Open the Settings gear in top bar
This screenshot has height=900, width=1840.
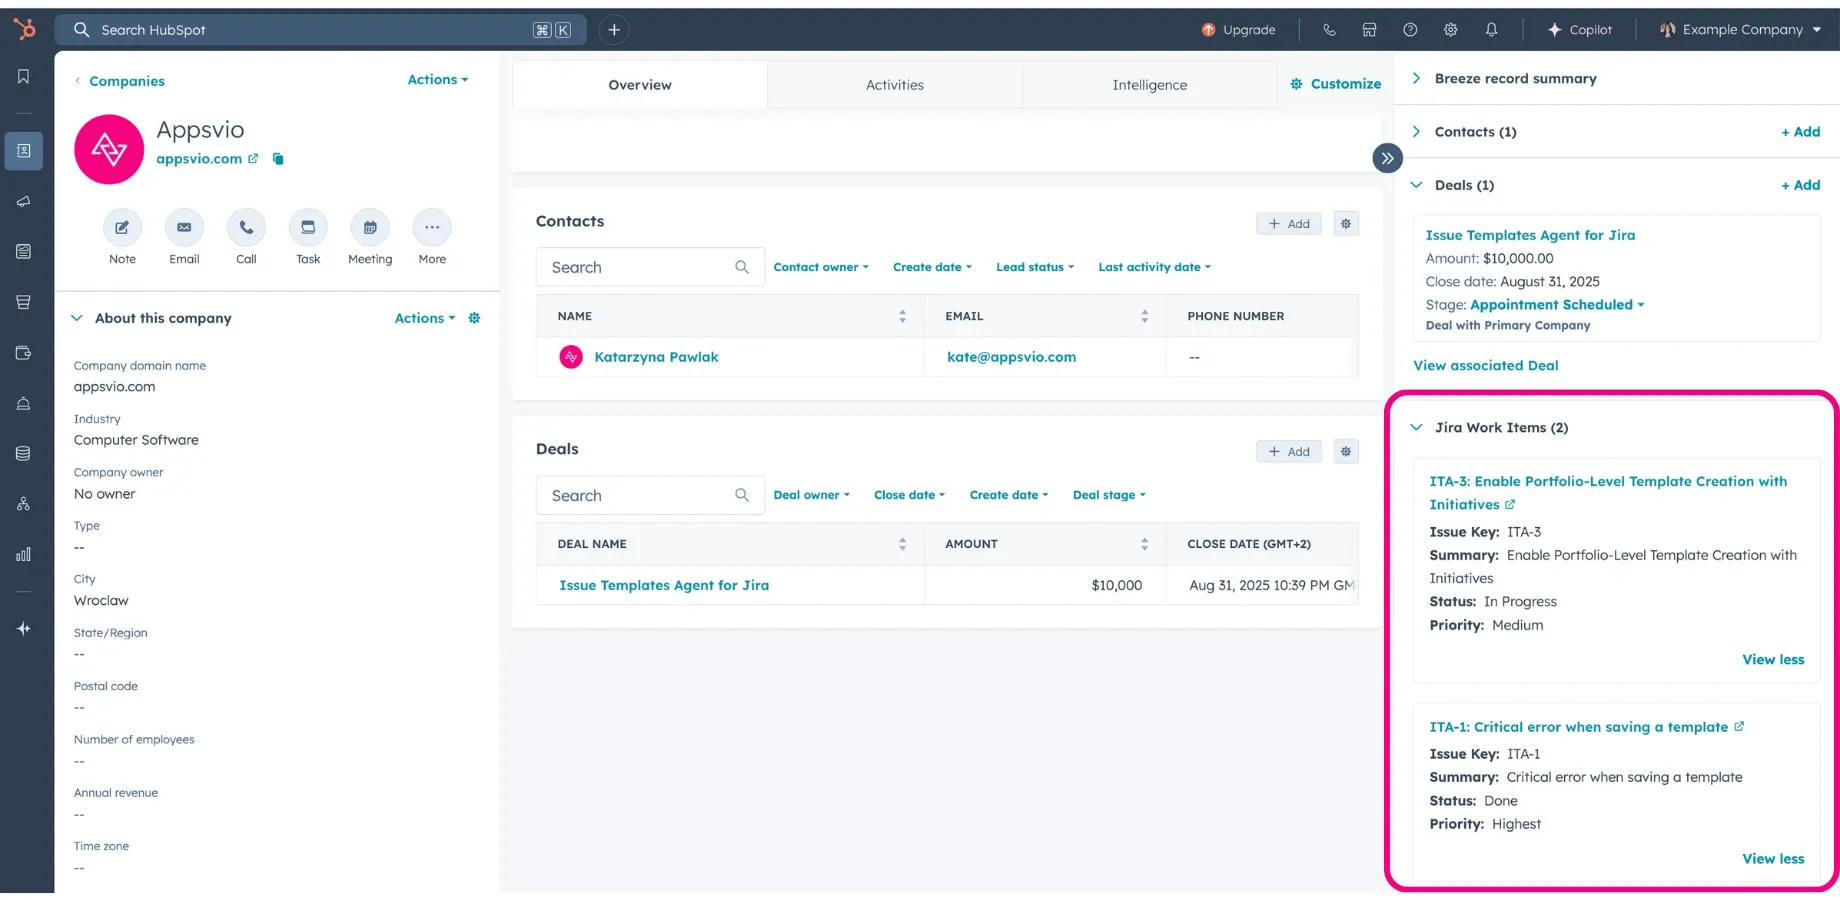click(x=1450, y=30)
